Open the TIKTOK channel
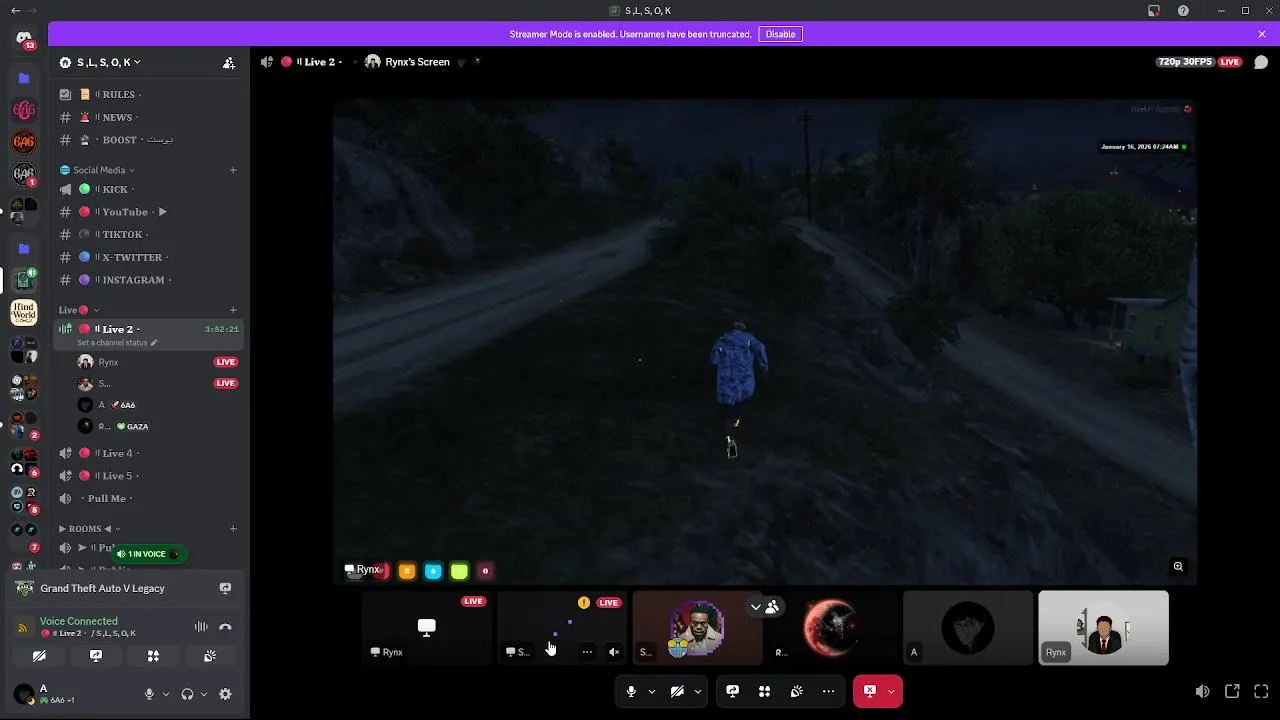Image resolution: width=1280 pixels, height=720 pixels. pos(150,234)
